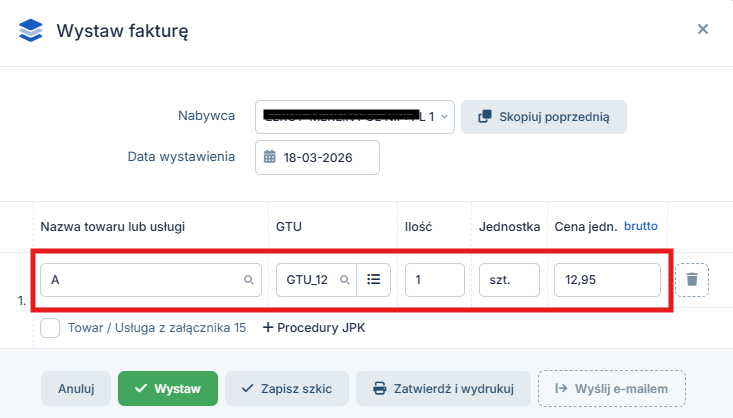Save draft with Zapisz szkic

pyautogui.click(x=287, y=388)
